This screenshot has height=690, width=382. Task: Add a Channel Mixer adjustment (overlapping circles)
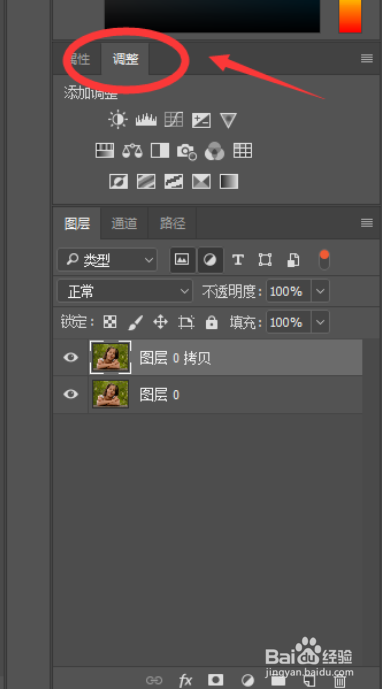coord(215,151)
